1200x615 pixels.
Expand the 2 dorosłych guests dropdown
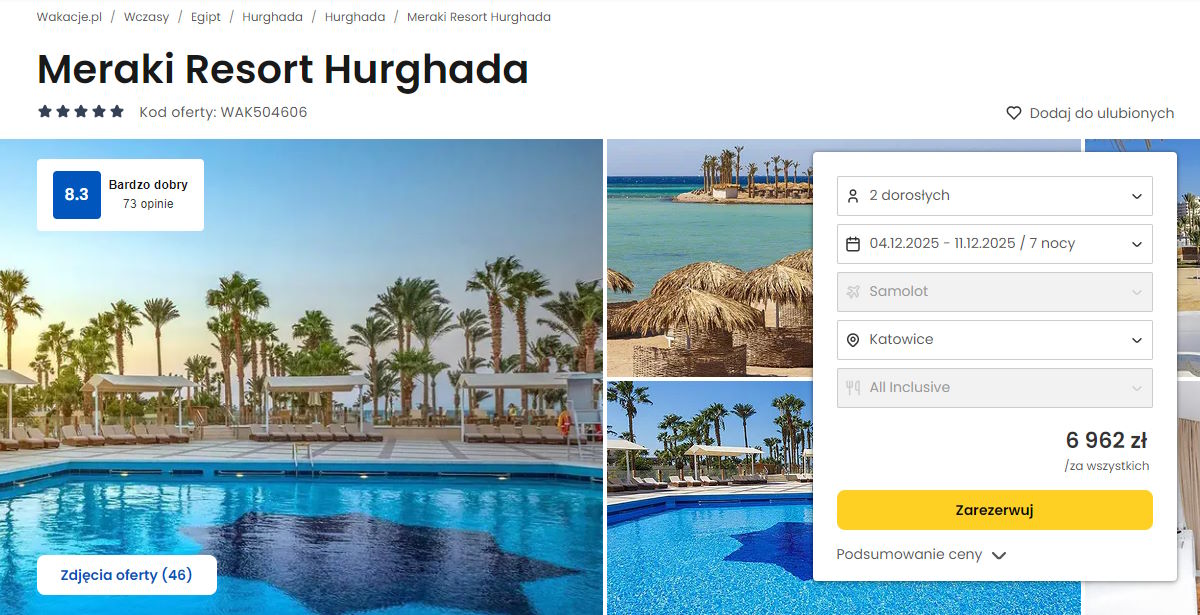click(995, 196)
